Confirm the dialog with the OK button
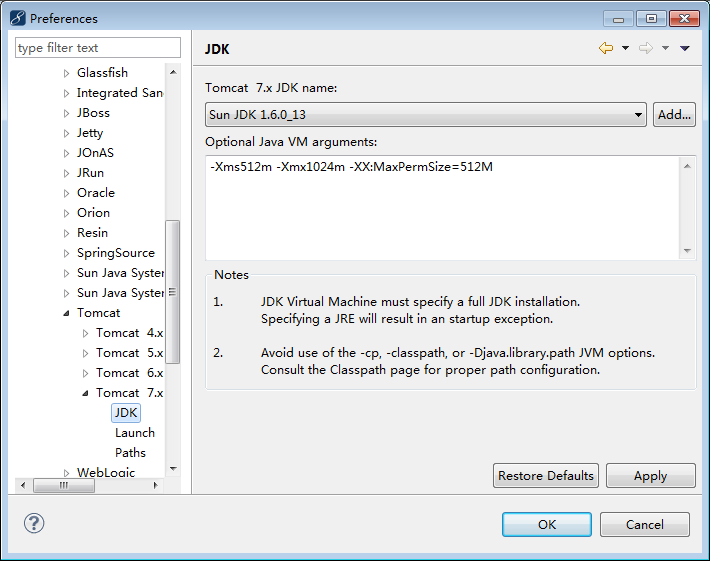The image size is (710, 561). point(547,524)
